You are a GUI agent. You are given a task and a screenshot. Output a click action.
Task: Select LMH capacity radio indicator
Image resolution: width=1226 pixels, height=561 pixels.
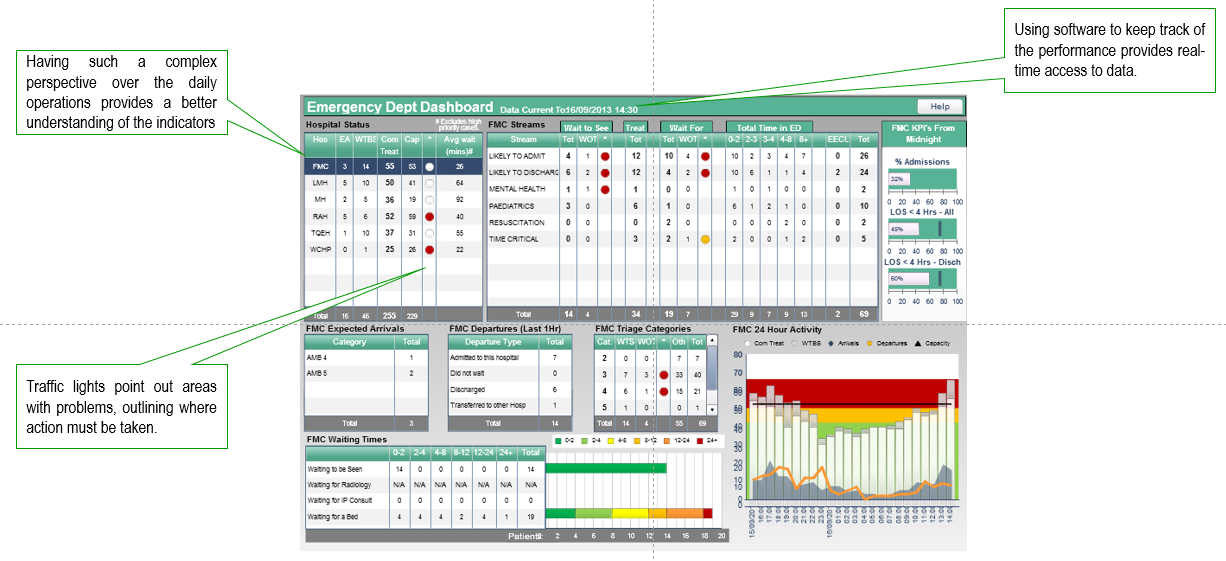coord(429,184)
